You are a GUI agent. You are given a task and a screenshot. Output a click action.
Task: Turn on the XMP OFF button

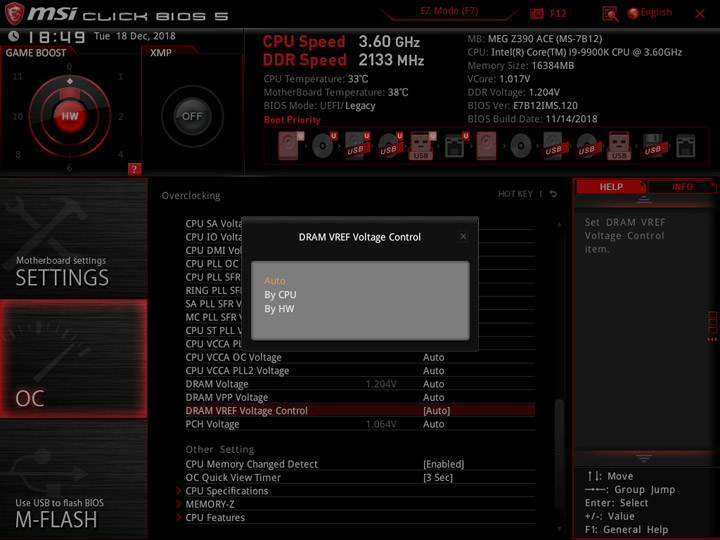click(192, 116)
